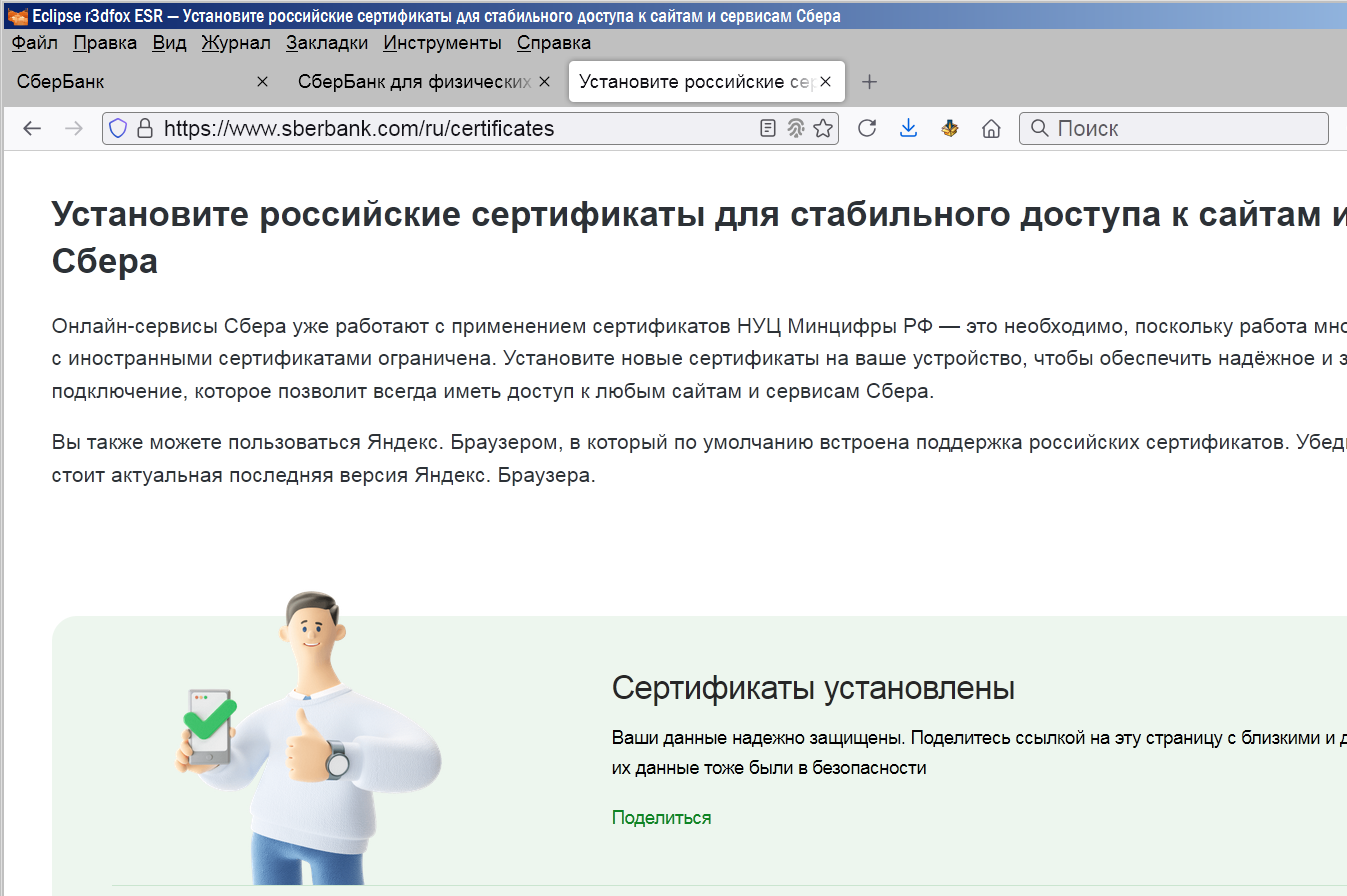Open the Правка menu
The height and width of the screenshot is (896, 1347).
[105, 43]
